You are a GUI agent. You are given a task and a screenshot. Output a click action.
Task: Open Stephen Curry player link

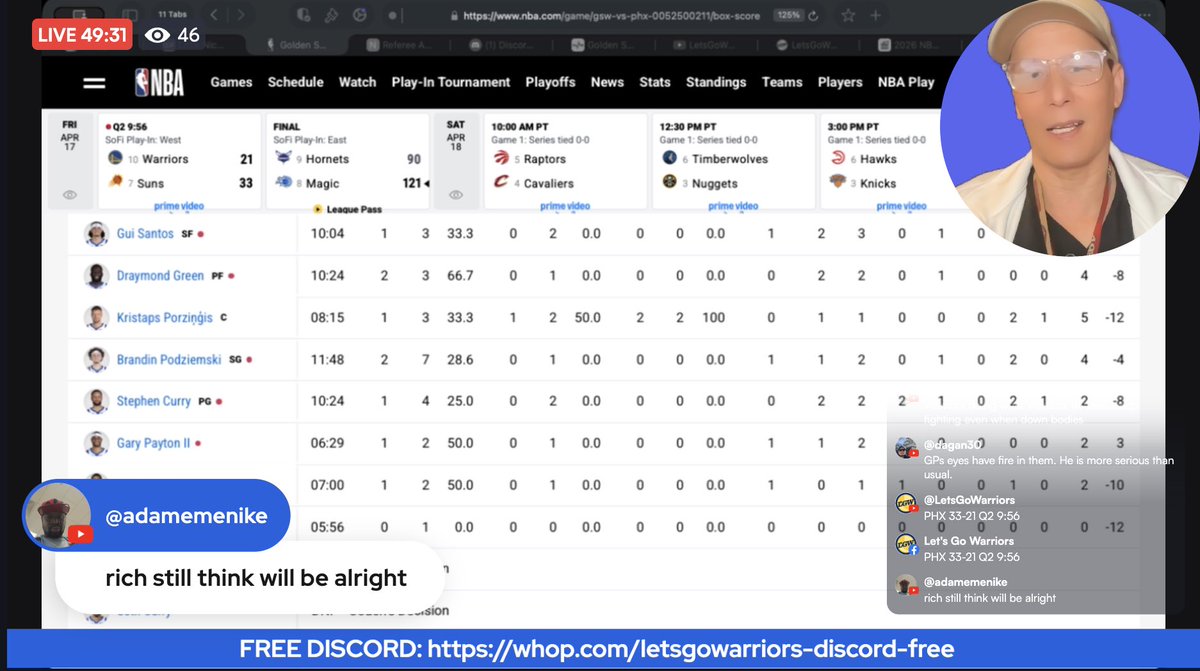pyautogui.click(x=153, y=401)
